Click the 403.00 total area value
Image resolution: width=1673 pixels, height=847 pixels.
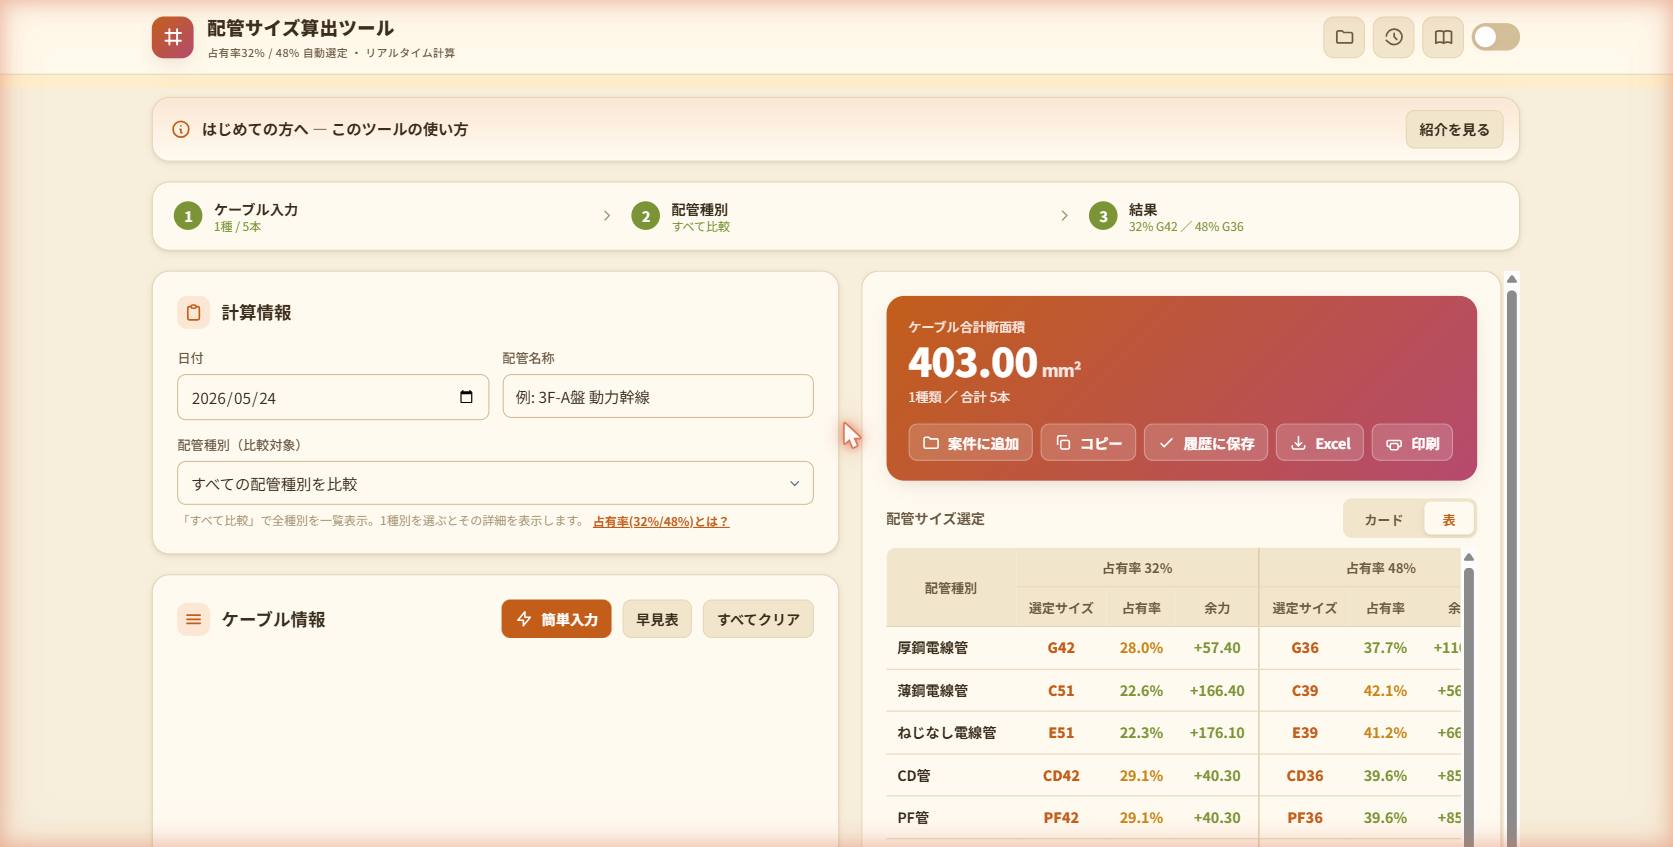point(973,362)
